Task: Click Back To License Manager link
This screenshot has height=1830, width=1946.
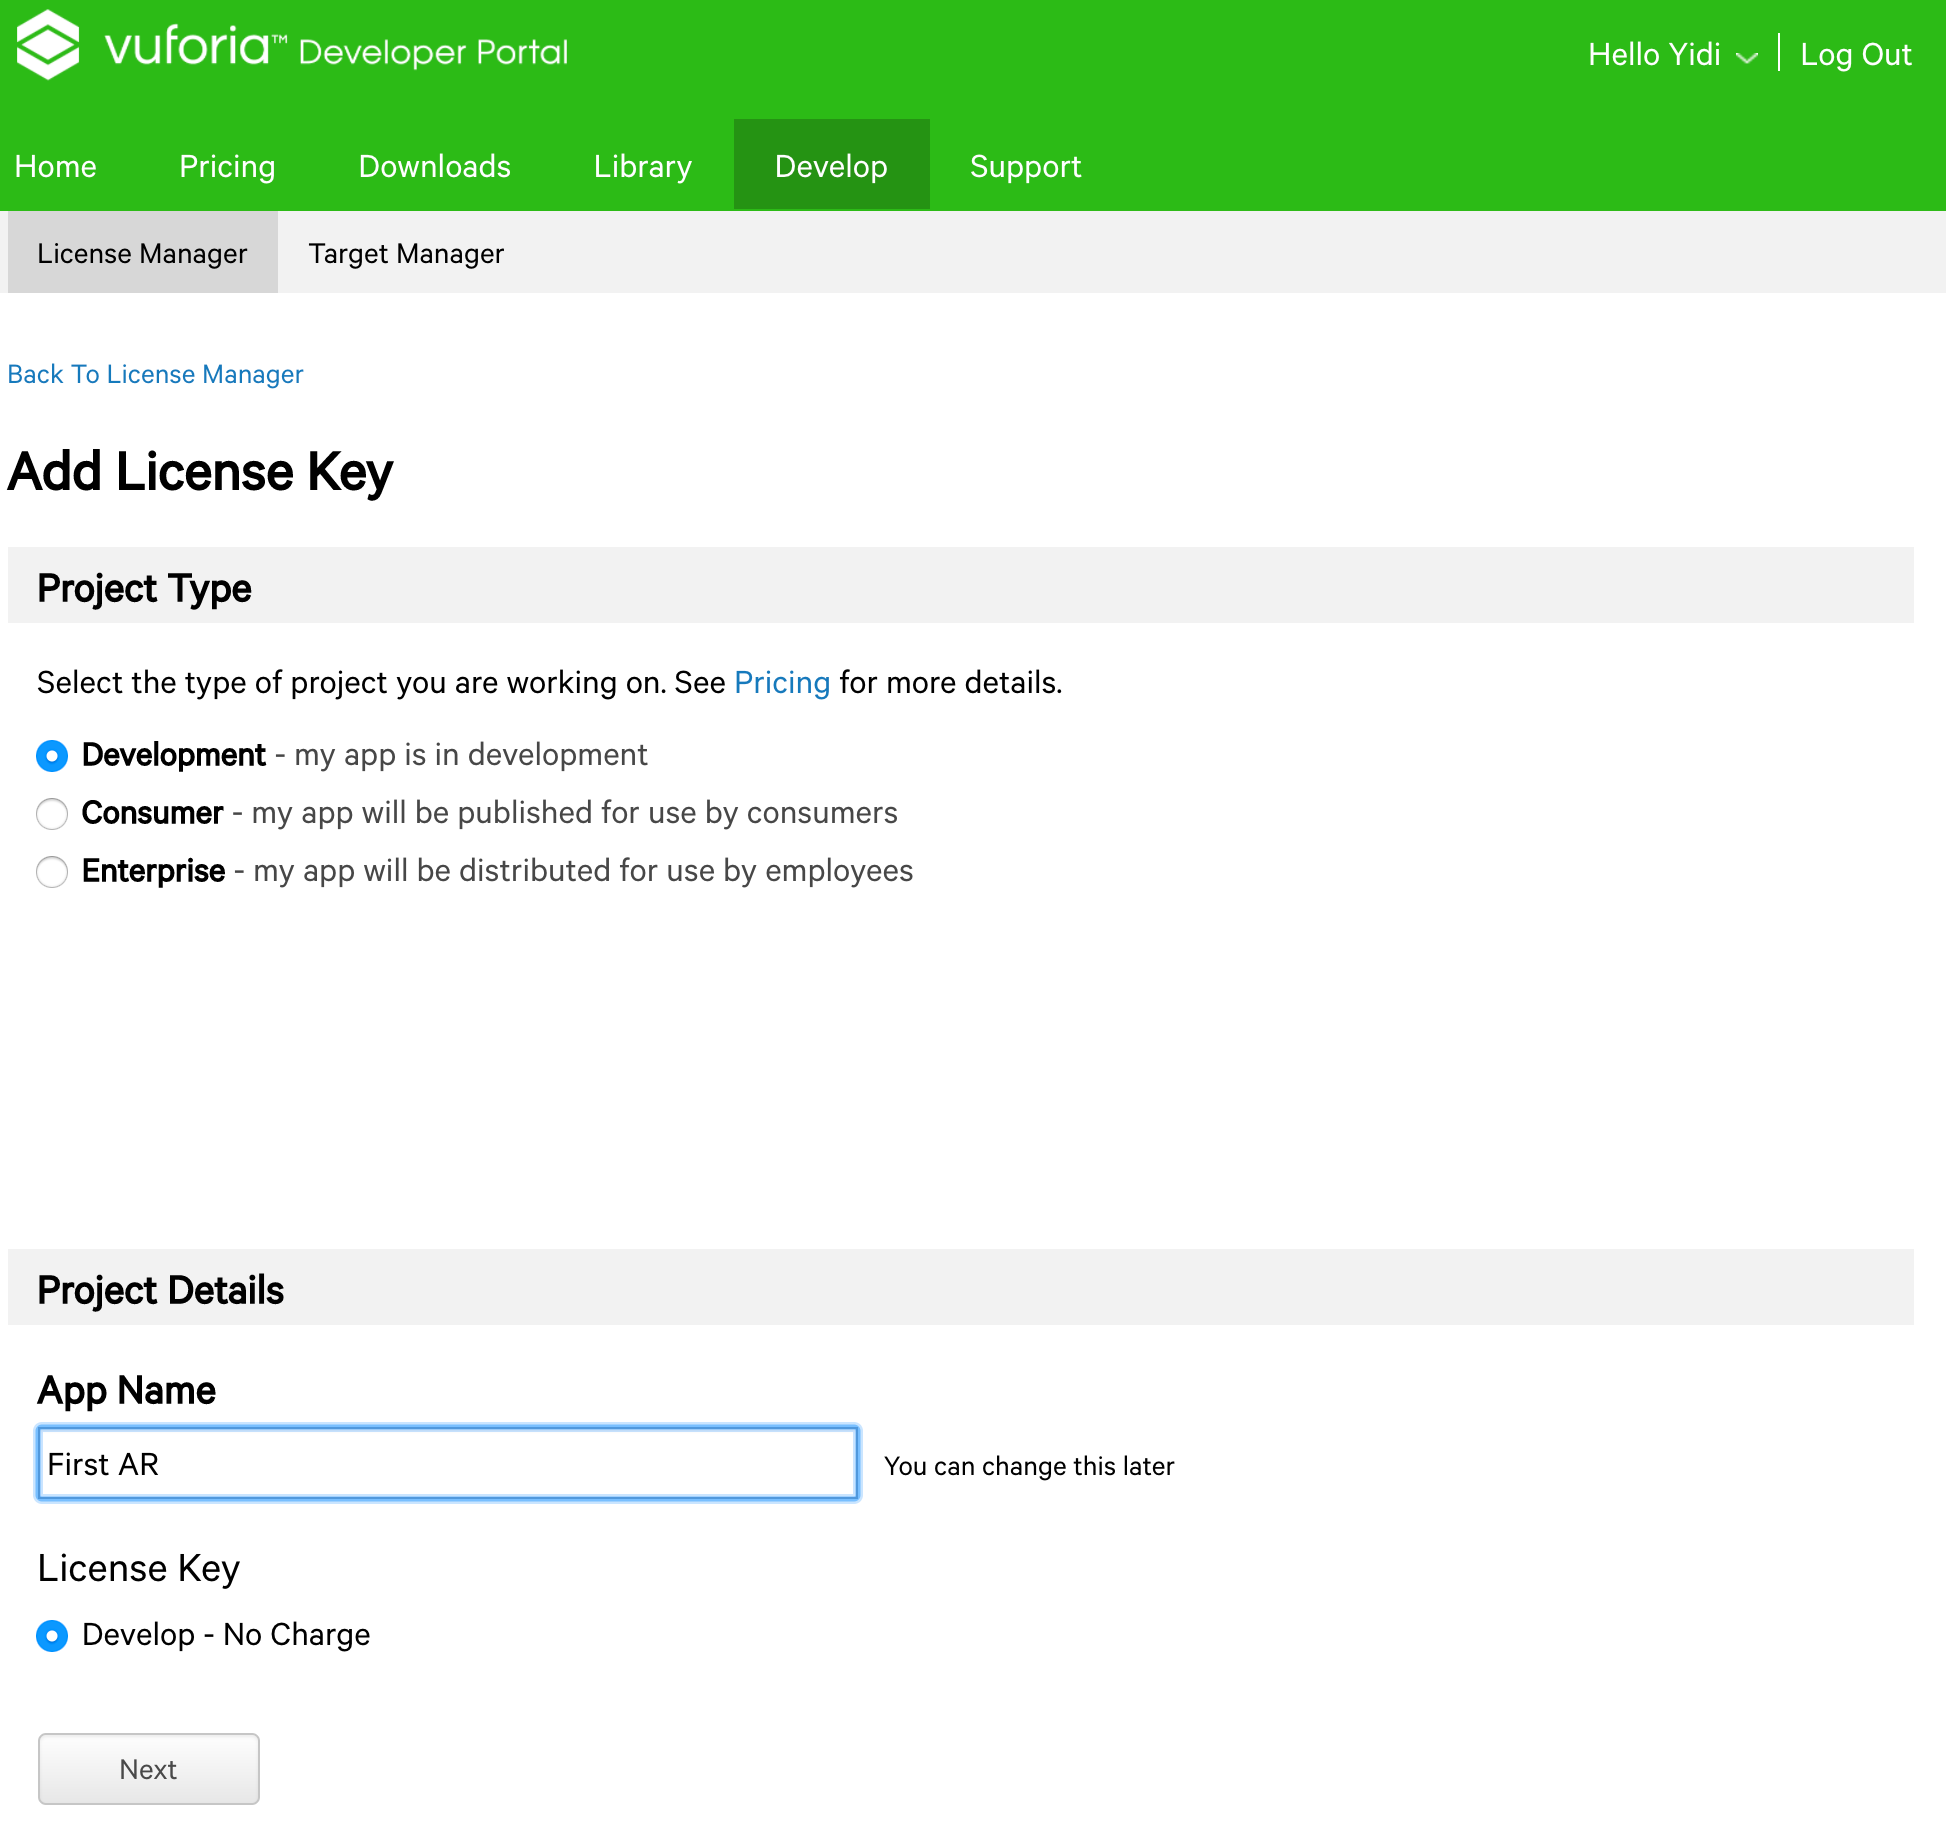Action: click(155, 374)
